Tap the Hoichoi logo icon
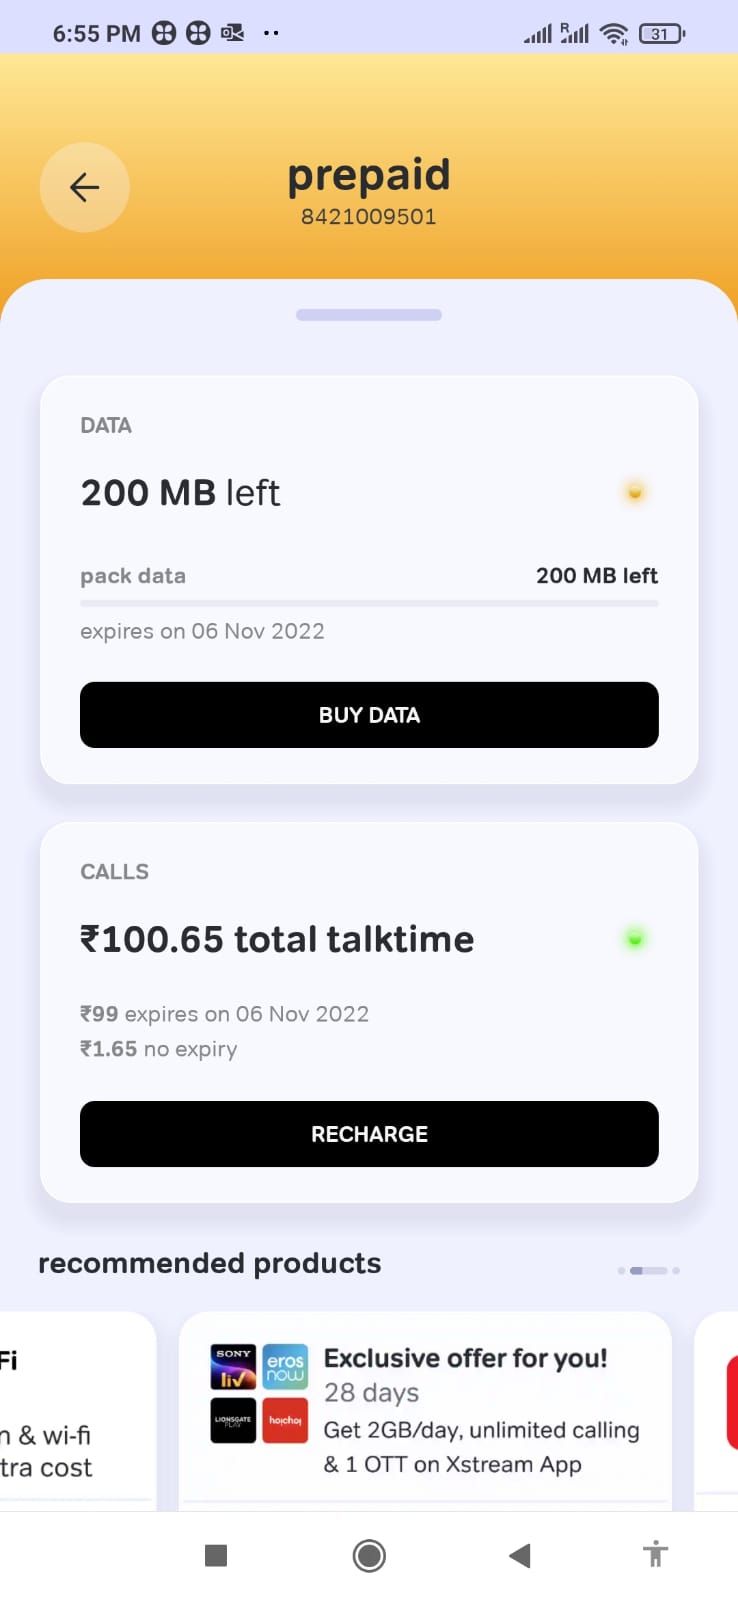The height and width of the screenshot is (1600, 738). [285, 1420]
